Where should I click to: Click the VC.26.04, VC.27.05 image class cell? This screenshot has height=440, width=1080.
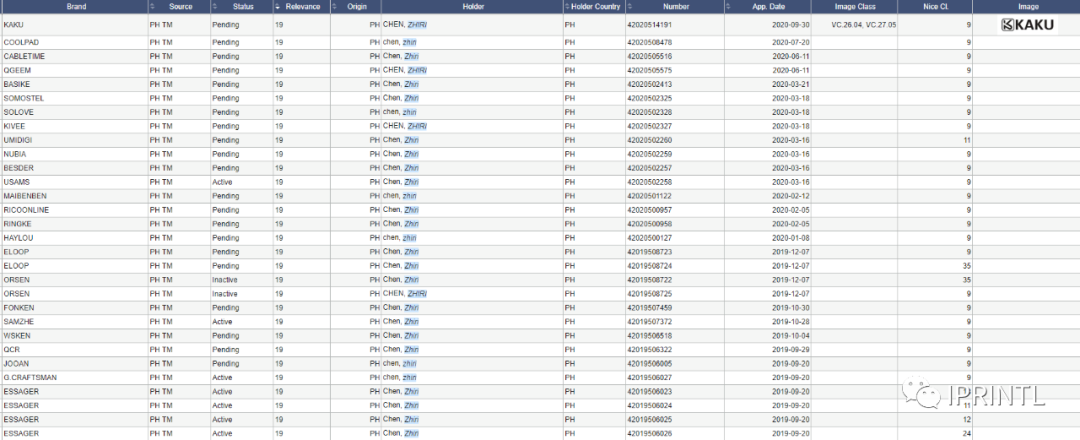(864, 25)
